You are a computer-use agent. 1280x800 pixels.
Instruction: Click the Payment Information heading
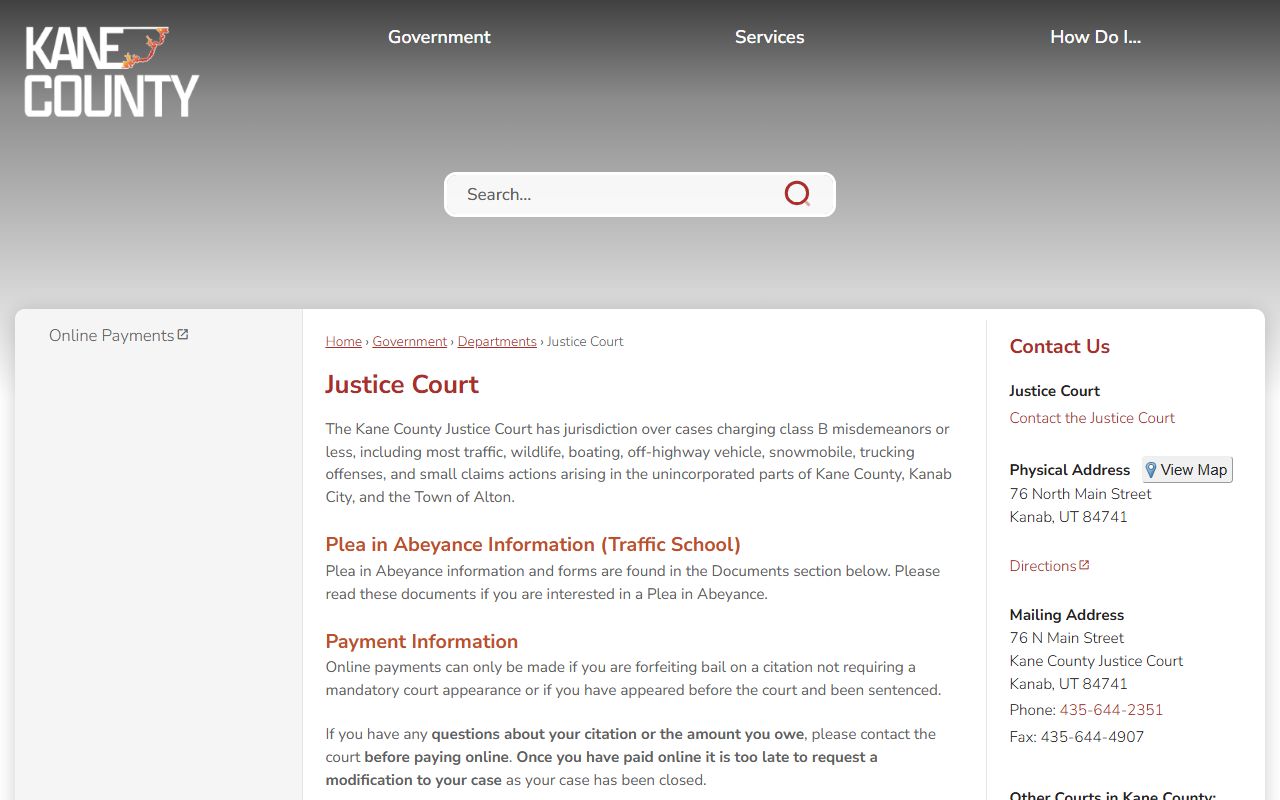pos(421,641)
